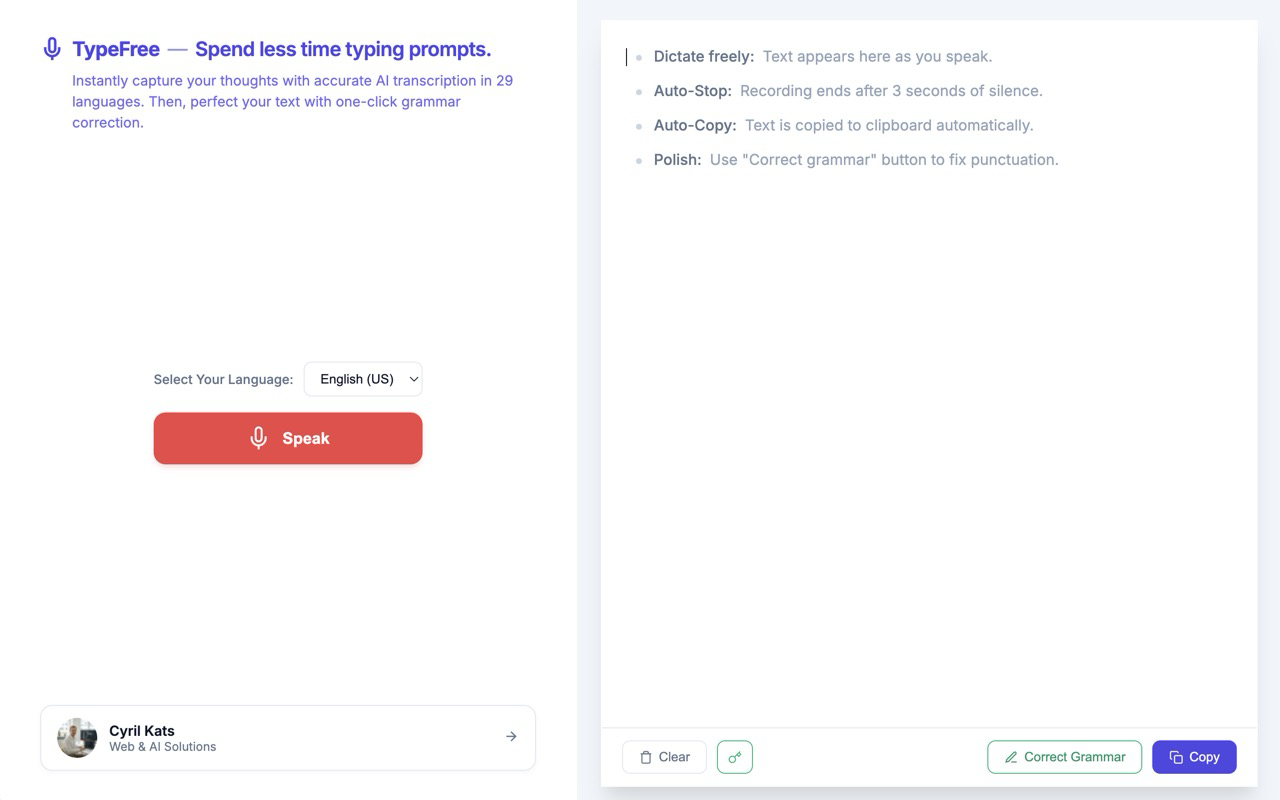Click the Clear button to erase text

coord(664,757)
